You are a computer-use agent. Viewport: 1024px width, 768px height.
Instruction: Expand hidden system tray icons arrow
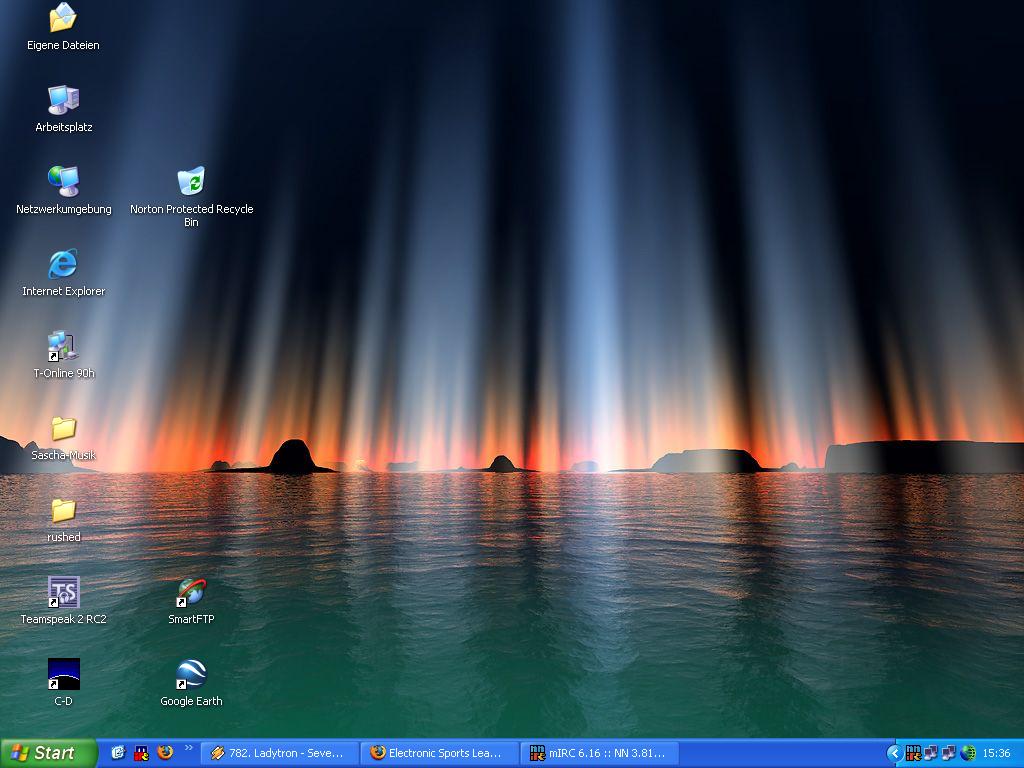click(893, 753)
